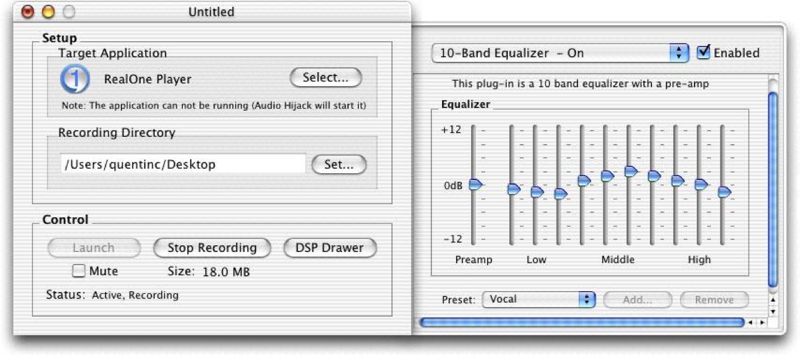Click the horizontal scrollbar right arrow
The height and width of the screenshot is (360, 800).
(762, 322)
